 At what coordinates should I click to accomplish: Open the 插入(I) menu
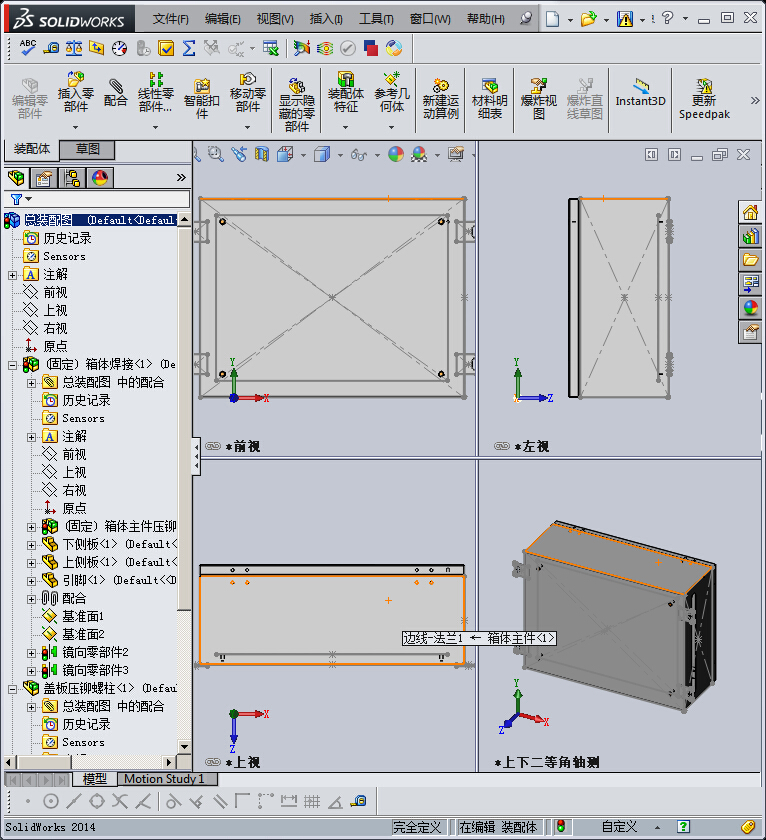point(325,18)
